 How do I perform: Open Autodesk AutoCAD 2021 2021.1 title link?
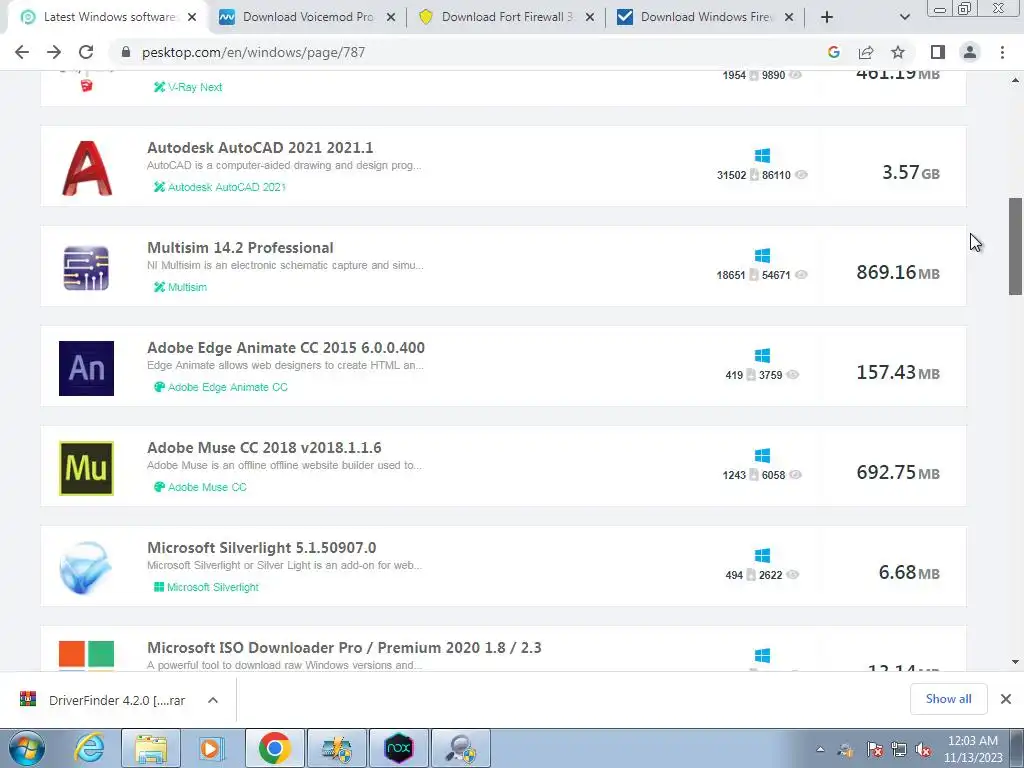(260, 148)
